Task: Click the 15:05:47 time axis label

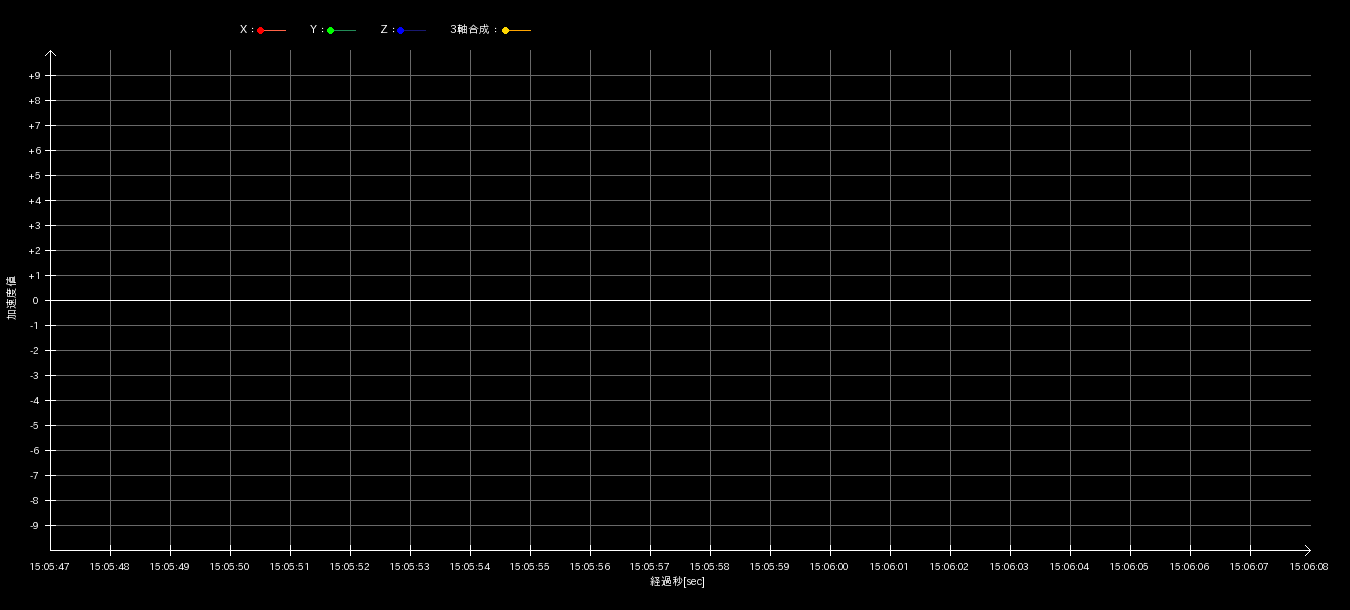Action: (50, 566)
